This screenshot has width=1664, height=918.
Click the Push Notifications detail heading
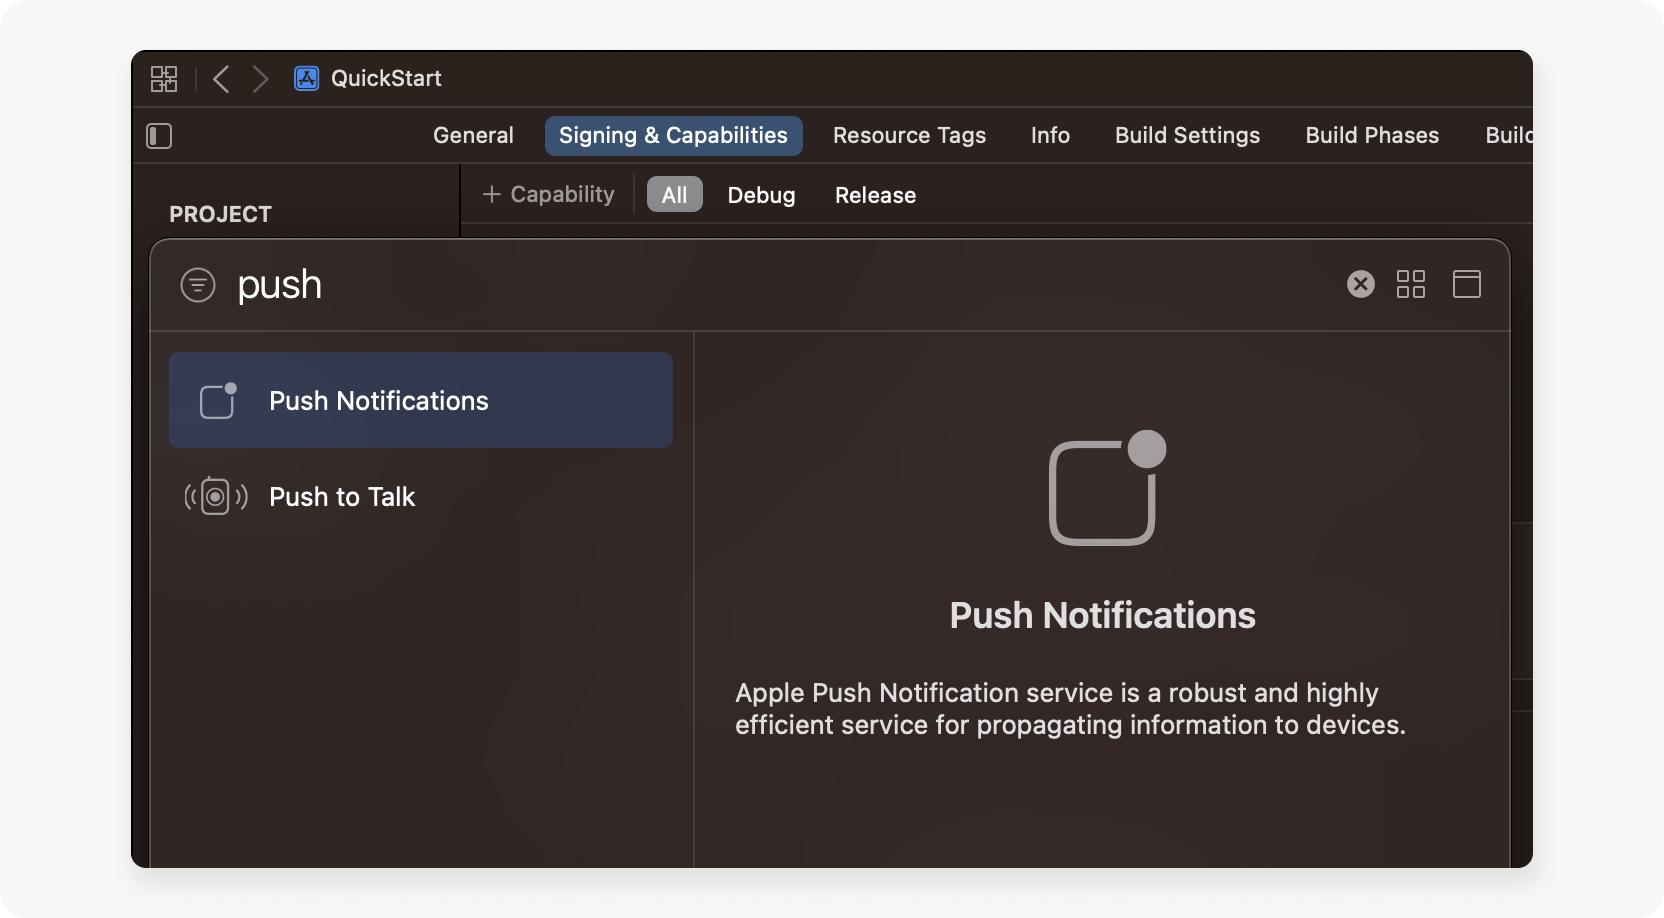[x=1102, y=615]
